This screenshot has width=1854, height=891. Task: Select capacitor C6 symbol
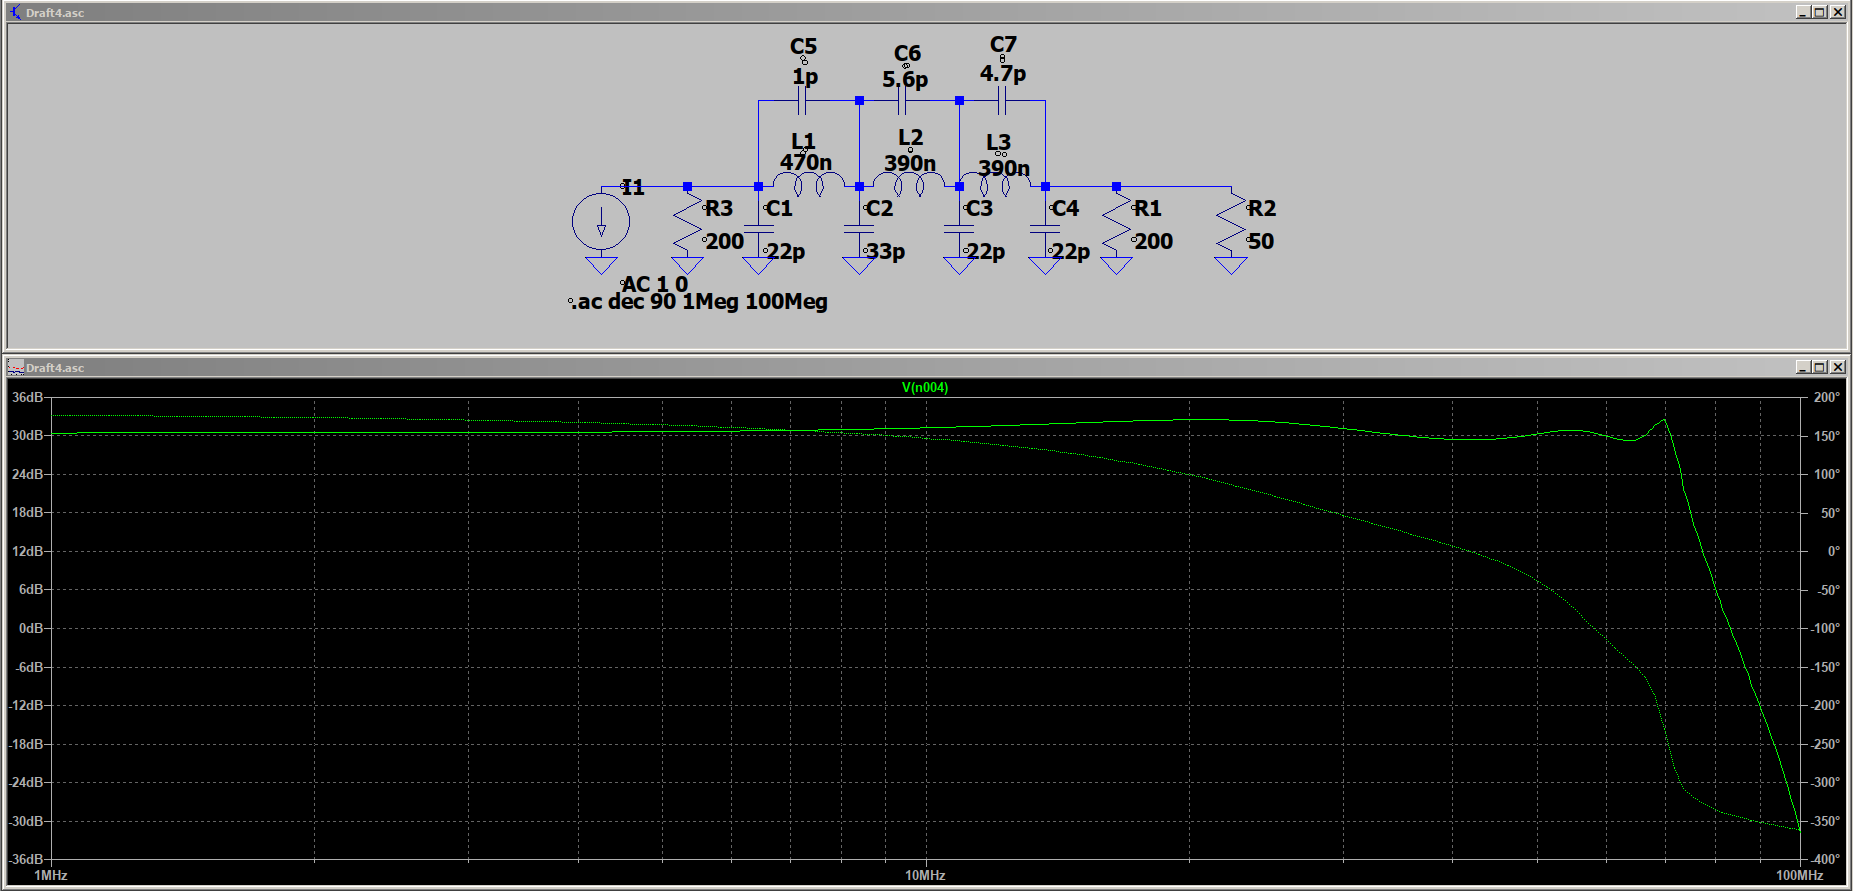tap(902, 101)
